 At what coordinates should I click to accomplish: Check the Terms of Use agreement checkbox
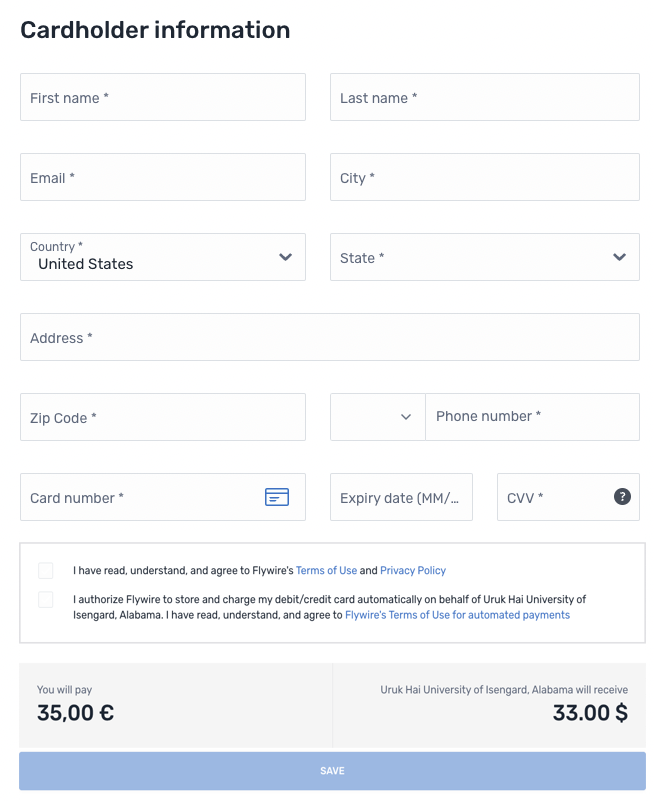pyautogui.click(x=46, y=571)
